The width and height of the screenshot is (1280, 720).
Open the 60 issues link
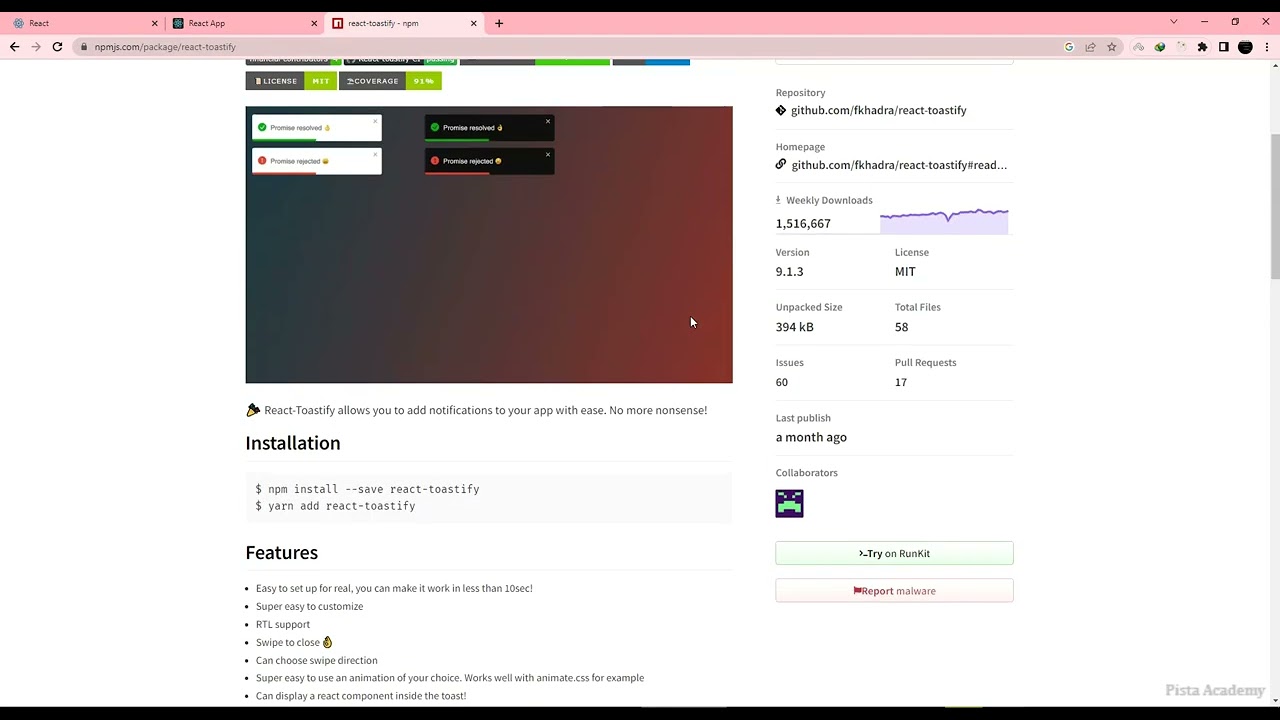click(781, 382)
